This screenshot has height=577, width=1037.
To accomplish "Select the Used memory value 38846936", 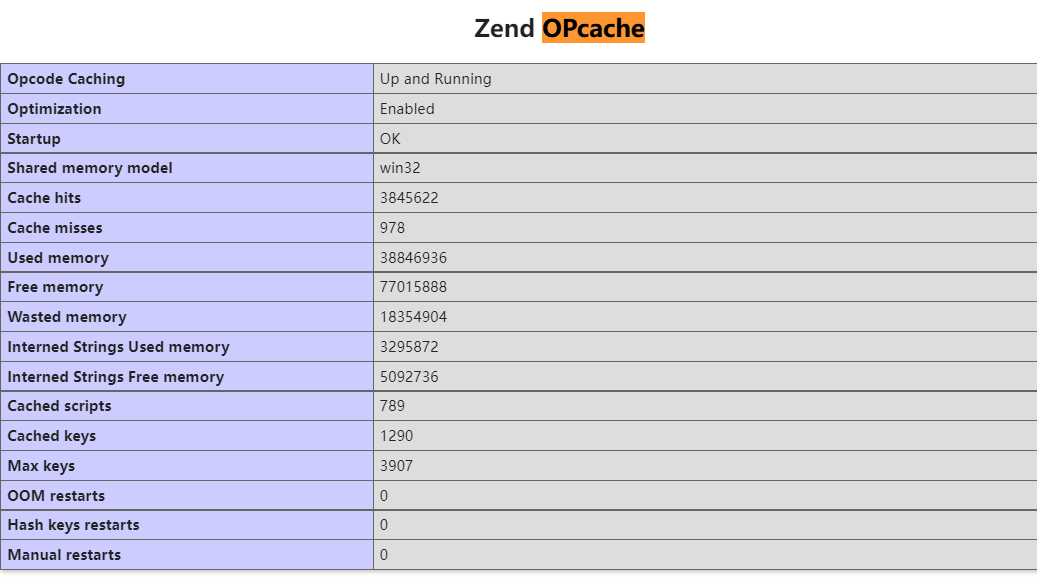I will pyautogui.click(x=413, y=258).
